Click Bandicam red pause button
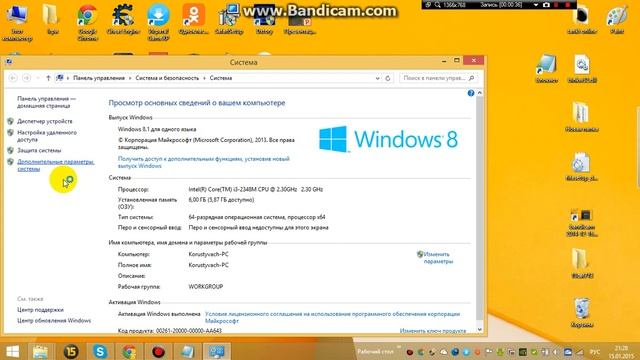The image size is (640, 360). click(556, 5)
